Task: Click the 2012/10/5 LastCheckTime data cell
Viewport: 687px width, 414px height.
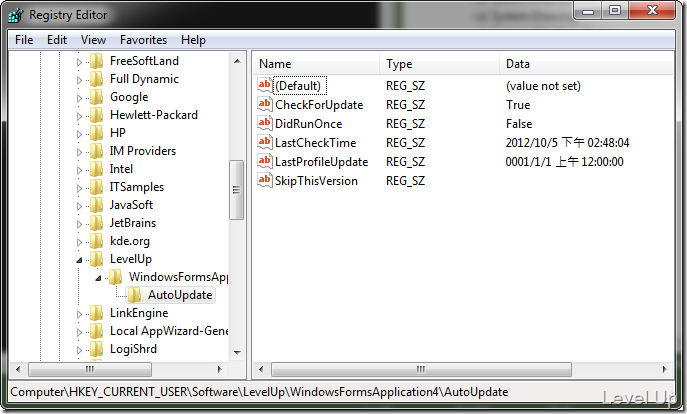Action: (567, 143)
